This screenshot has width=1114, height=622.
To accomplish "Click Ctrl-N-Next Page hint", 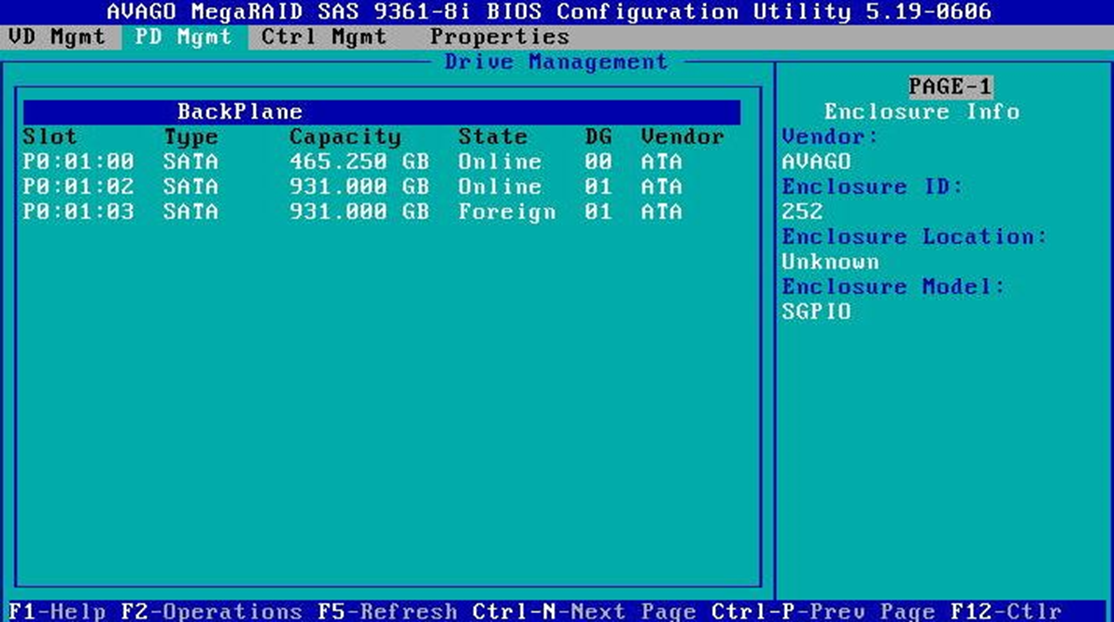I will point(584,611).
